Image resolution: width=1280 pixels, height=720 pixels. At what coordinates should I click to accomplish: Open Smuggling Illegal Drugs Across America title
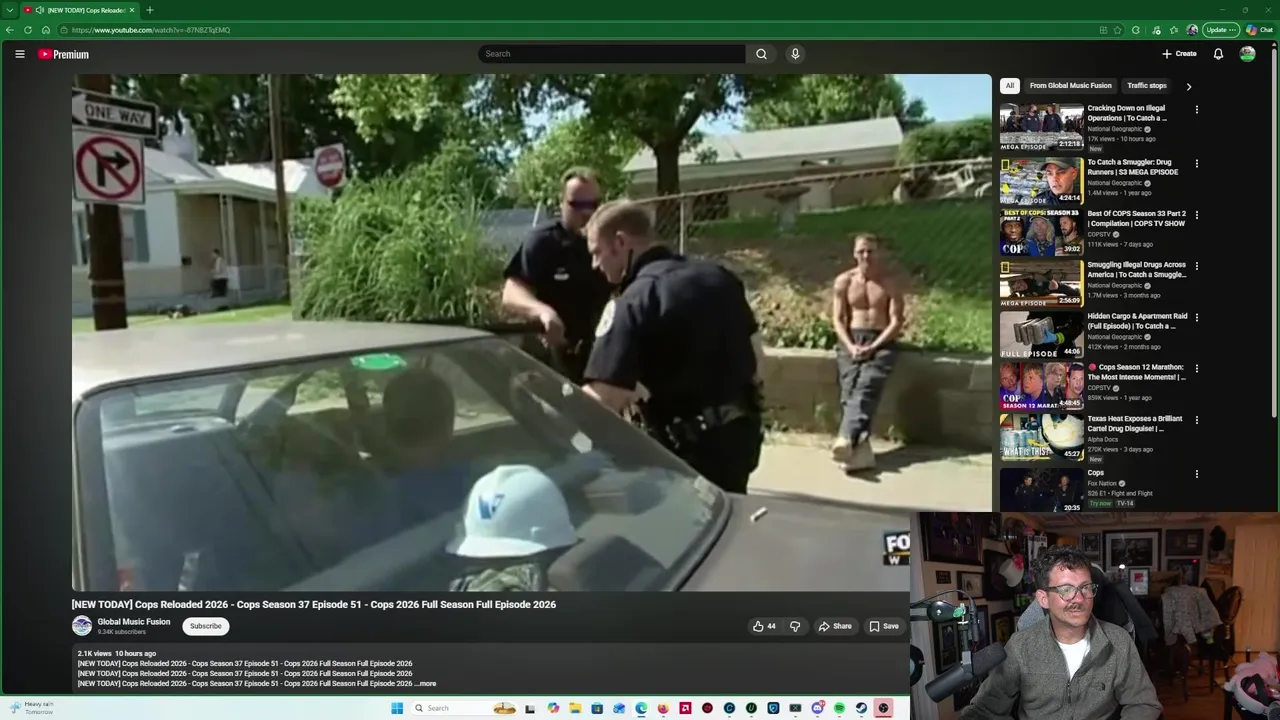(1137, 270)
